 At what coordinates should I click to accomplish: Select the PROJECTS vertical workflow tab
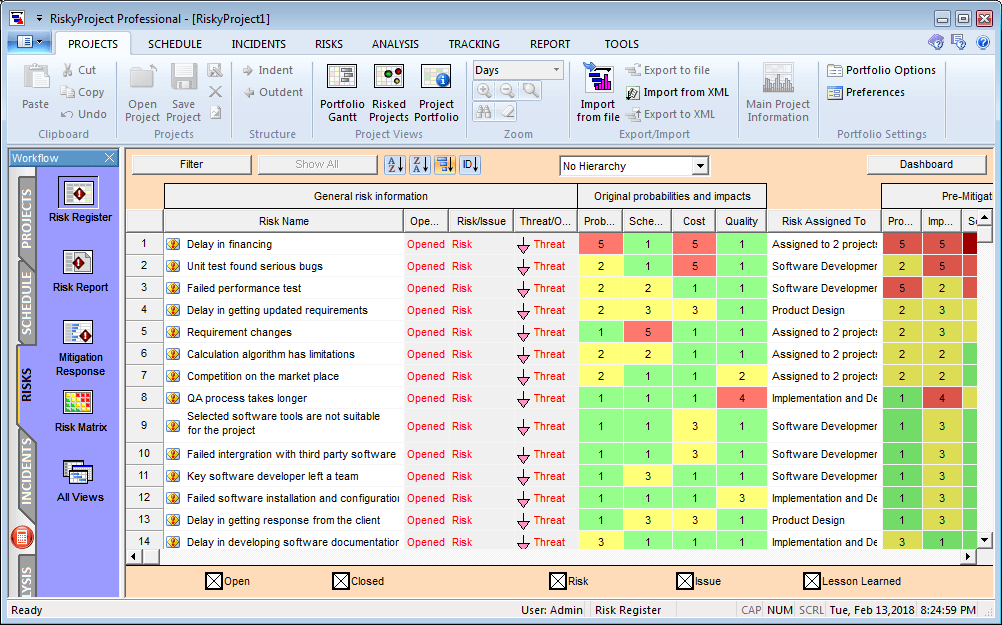coord(27,219)
